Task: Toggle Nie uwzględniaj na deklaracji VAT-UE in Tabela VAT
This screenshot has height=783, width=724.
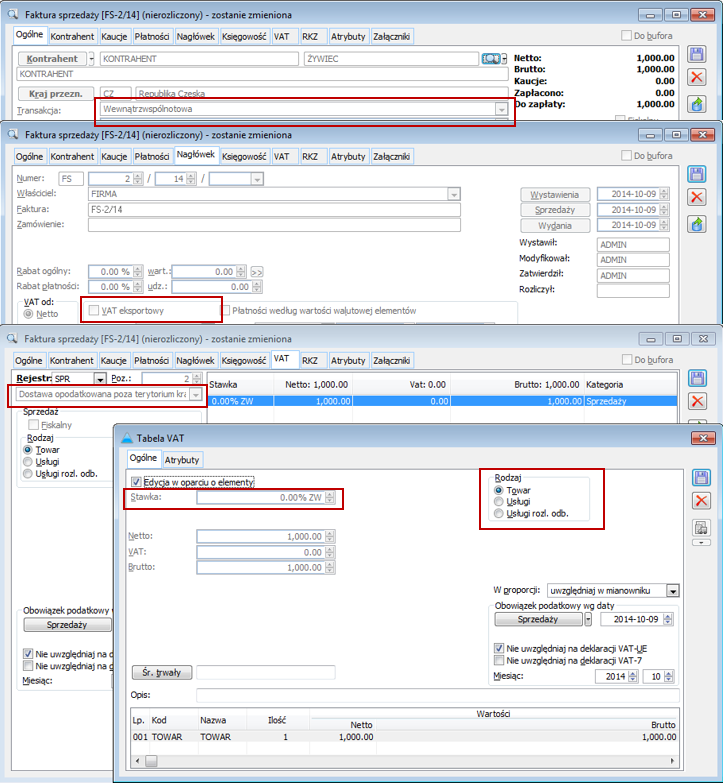Action: pyautogui.click(x=498, y=648)
